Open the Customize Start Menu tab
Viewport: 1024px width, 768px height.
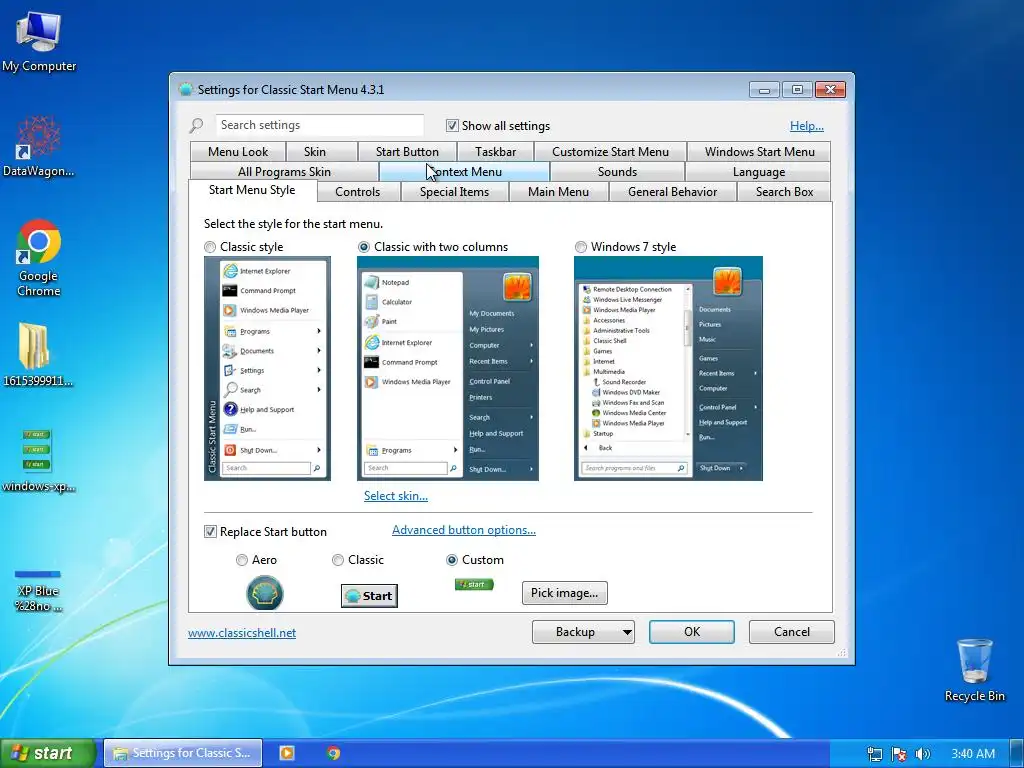[x=610, y=152]
